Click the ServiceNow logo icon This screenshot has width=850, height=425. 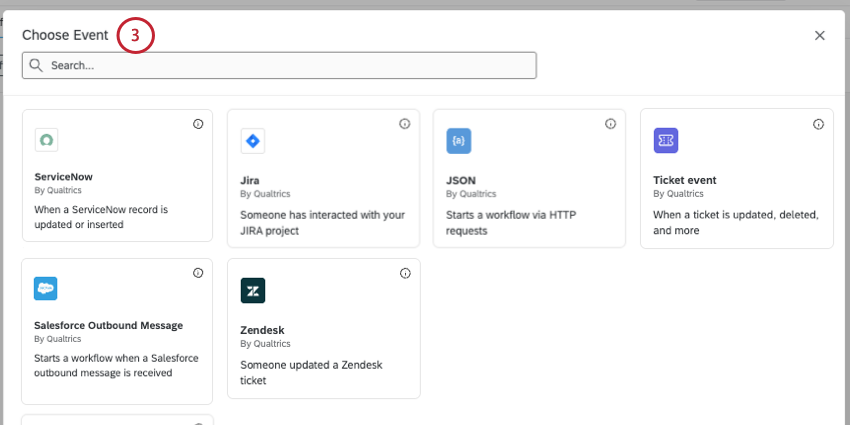pos(46,140)
